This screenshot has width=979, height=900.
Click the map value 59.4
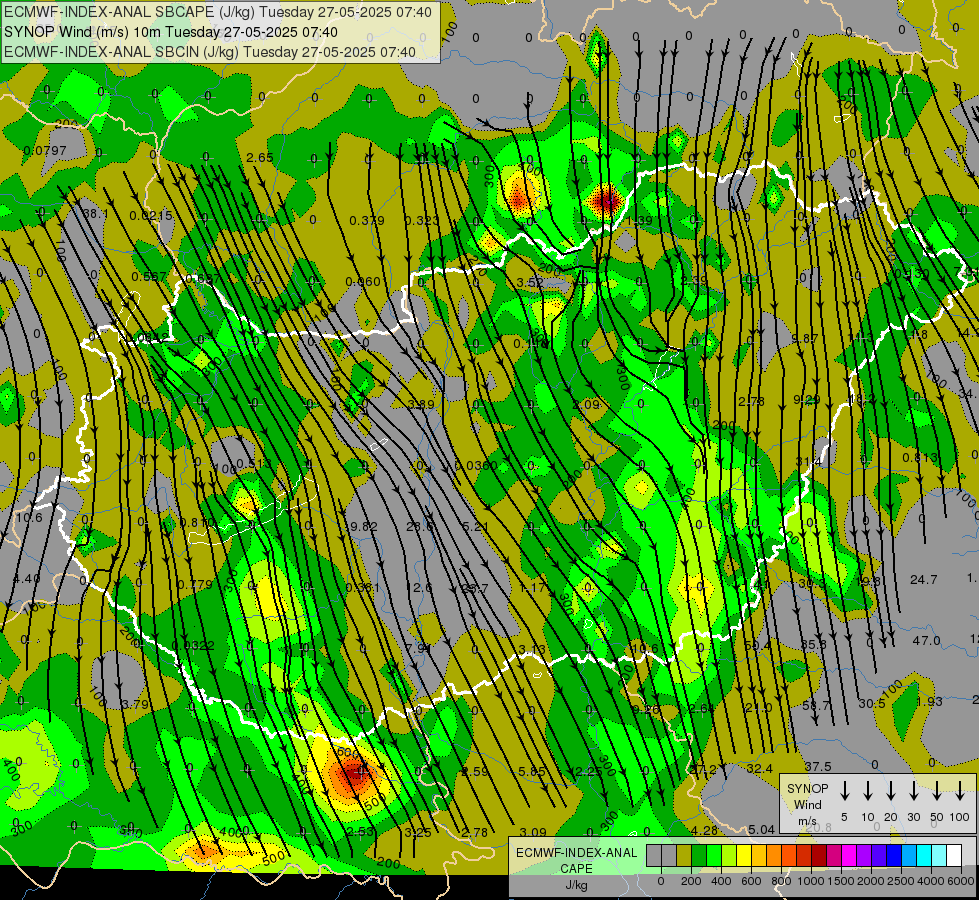click(758, 645)
